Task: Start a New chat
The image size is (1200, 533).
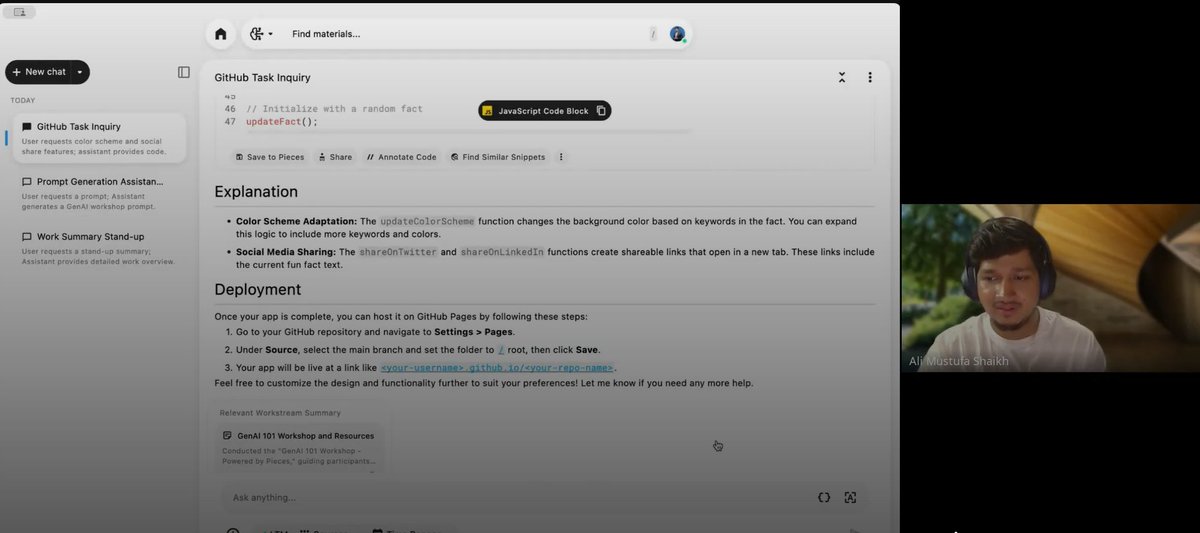Action: click(x=40, y=72)
